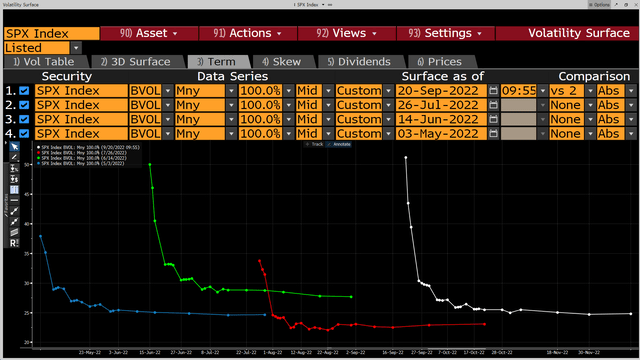This screenshot has height=360, width=640.
Task: Open calendar picker for 20-Sep-2022 date
Action: tap(493, 91)
